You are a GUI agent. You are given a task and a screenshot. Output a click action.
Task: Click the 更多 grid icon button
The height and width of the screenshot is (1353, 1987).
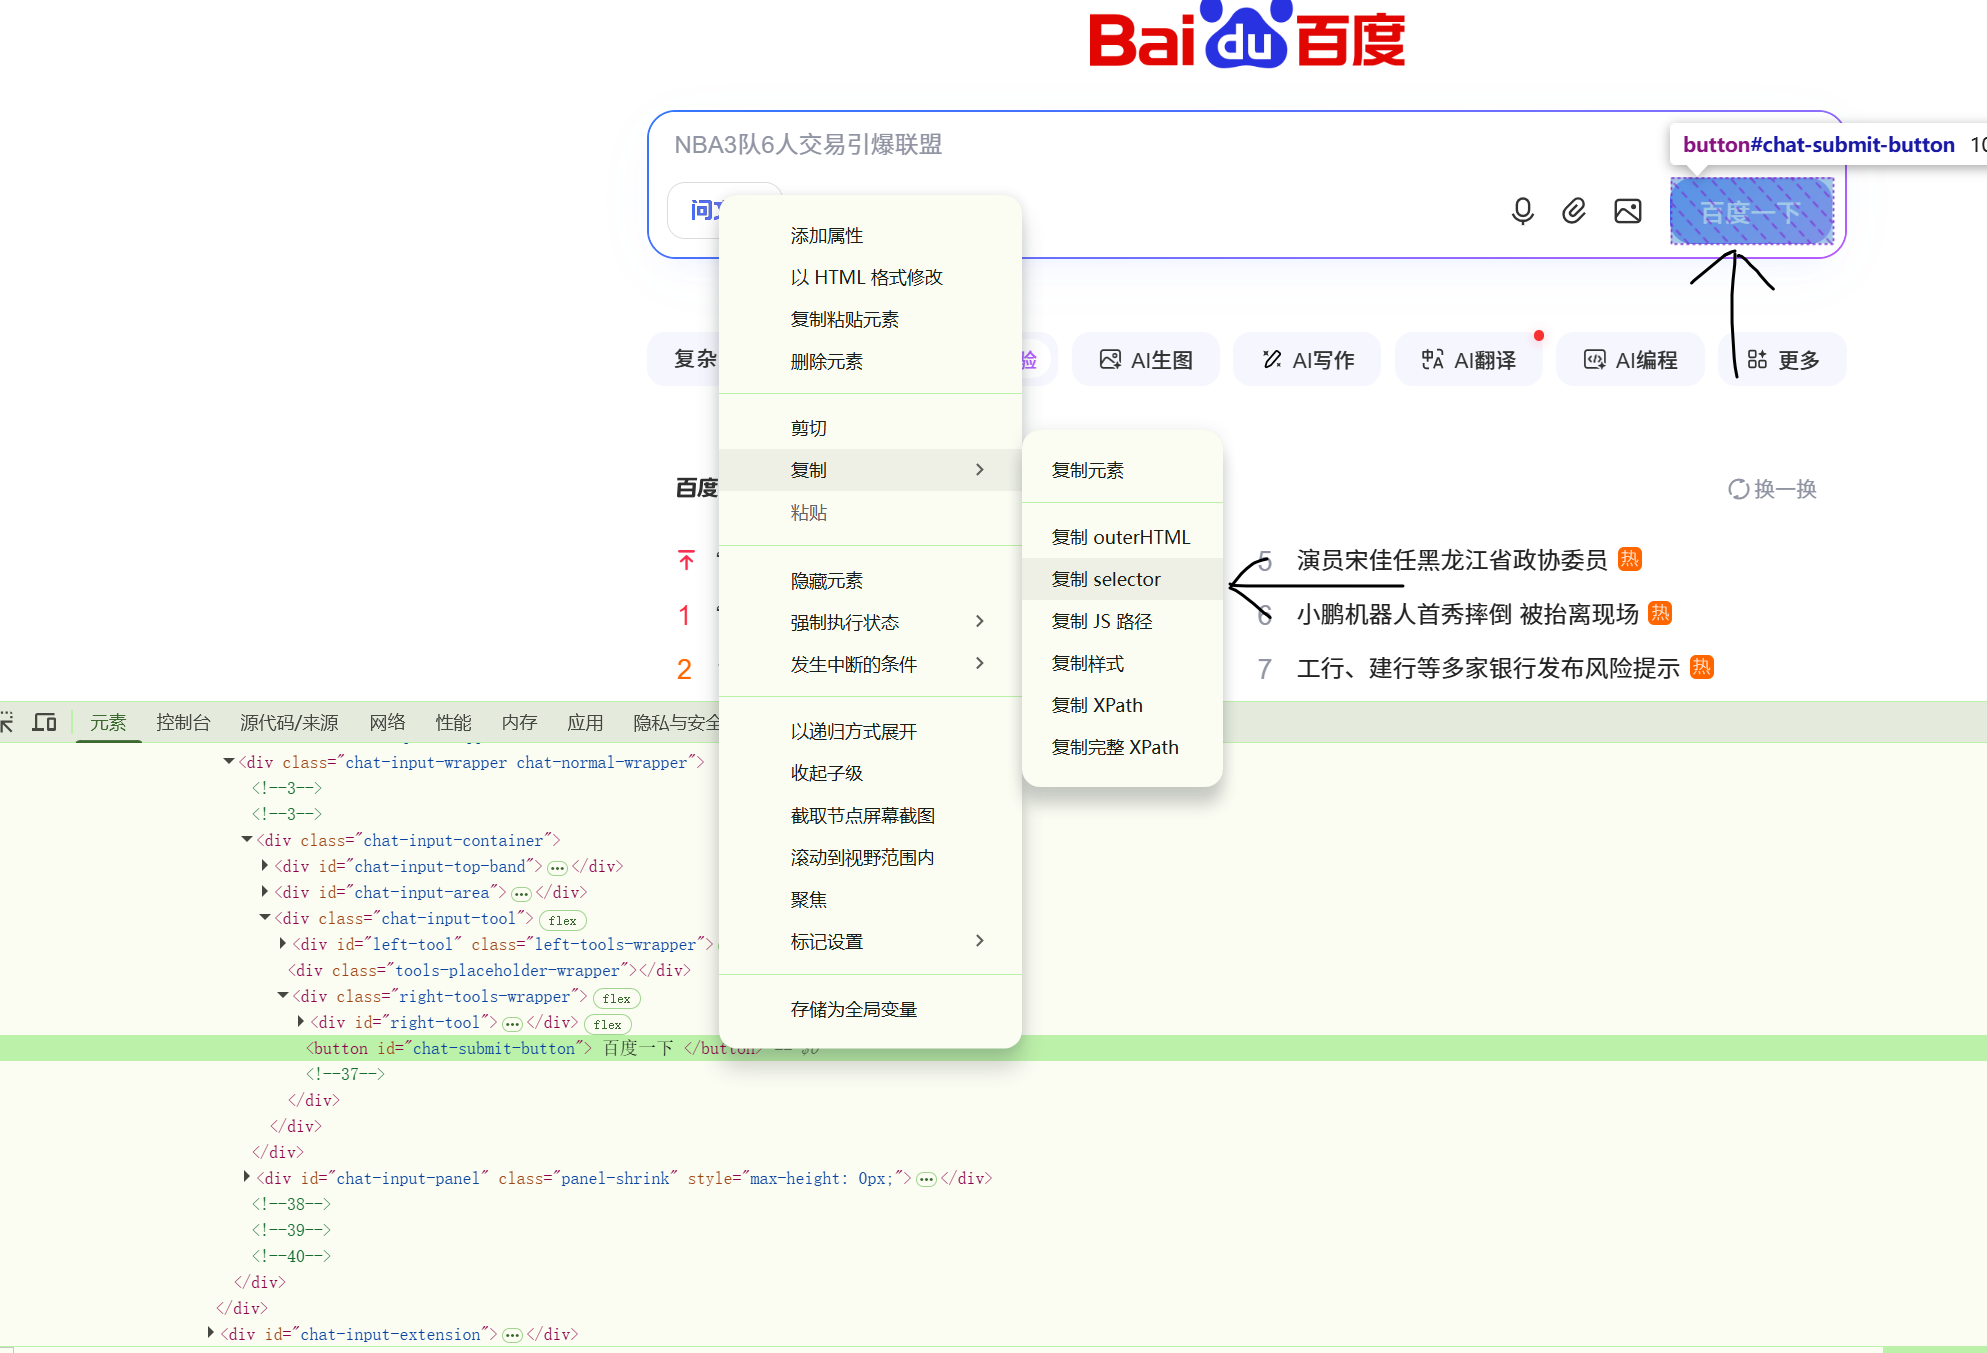point(1782,360)
